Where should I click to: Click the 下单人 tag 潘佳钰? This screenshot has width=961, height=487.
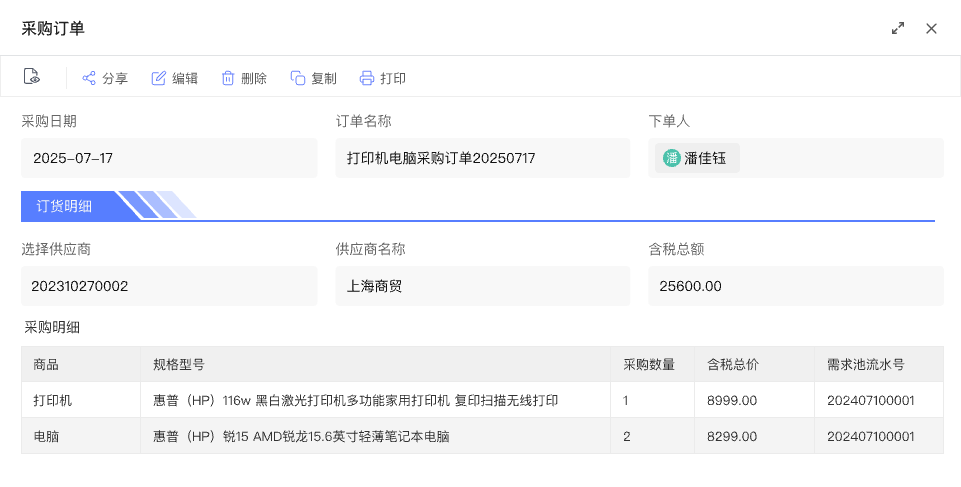coord(697,158)
